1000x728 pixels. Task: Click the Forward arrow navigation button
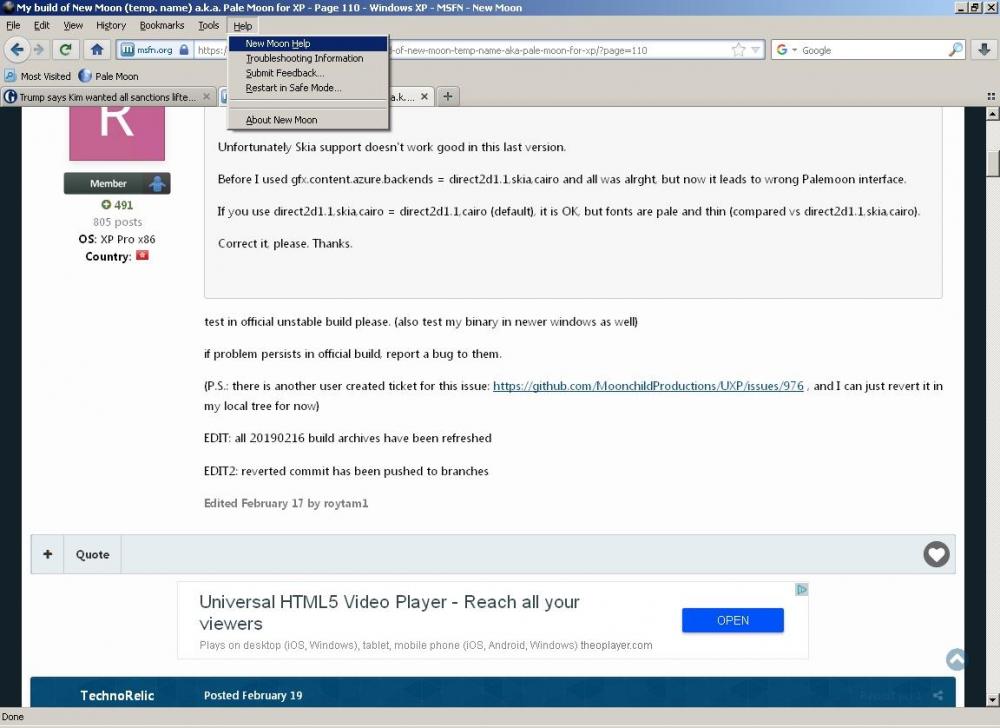point(39,50)
